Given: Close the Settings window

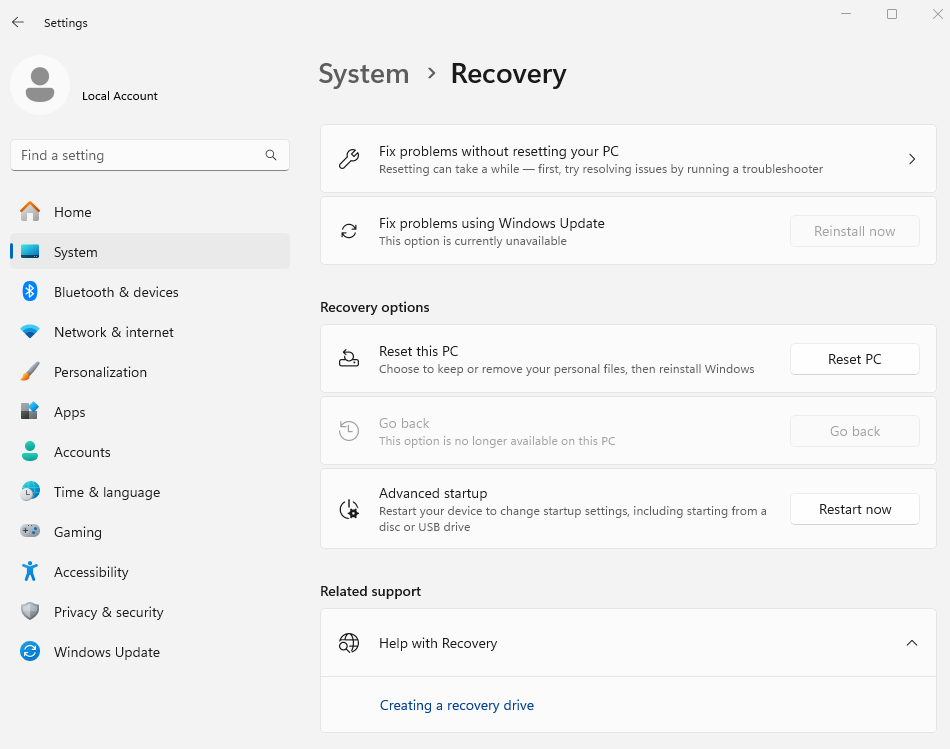Looking at the screenshot, I should [x=937, y=14].
